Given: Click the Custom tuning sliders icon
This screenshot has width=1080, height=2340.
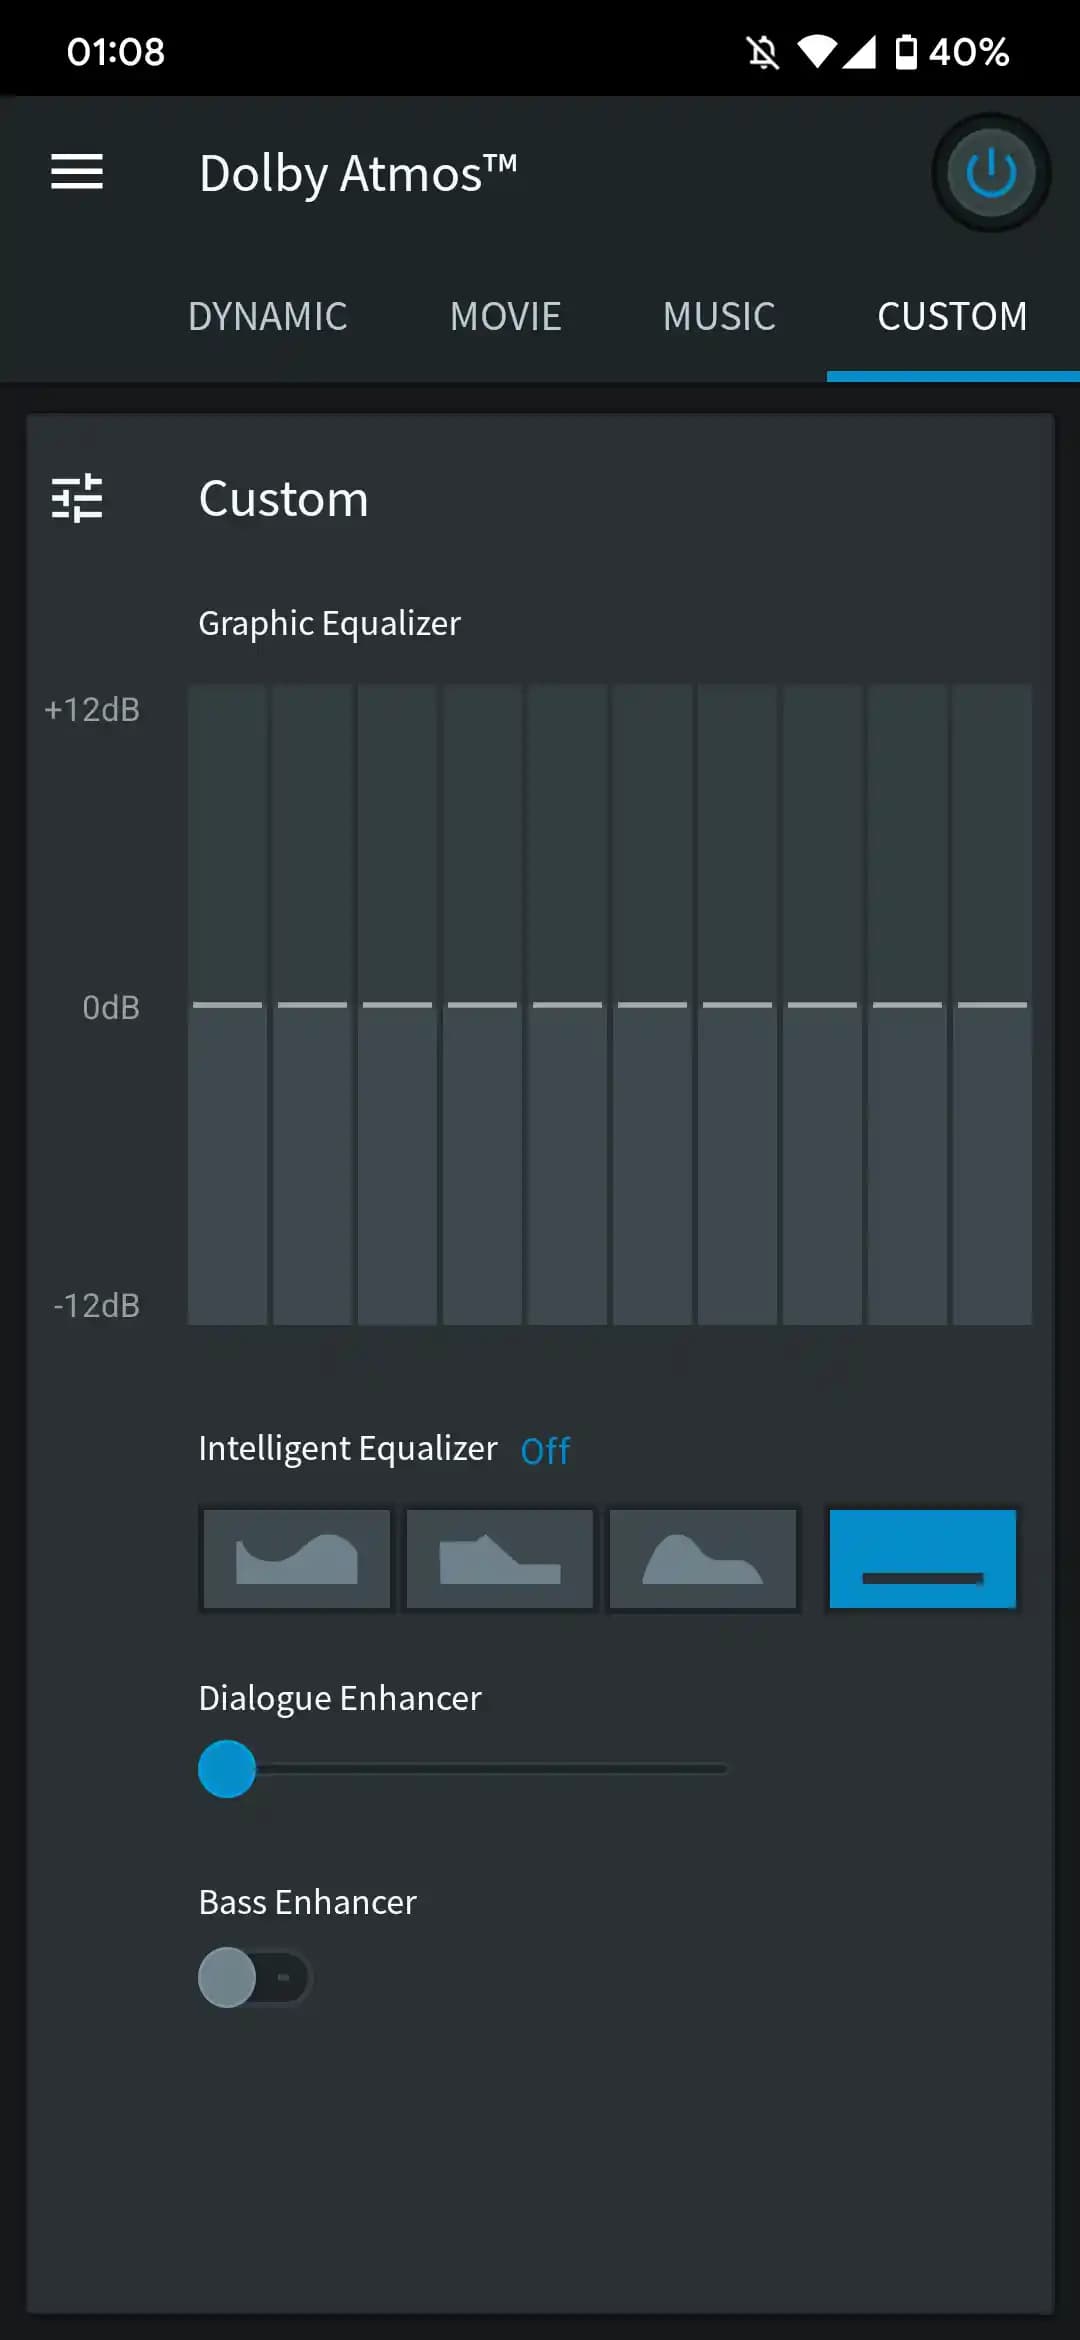Looking at the screenshot, I should point(77,498).
